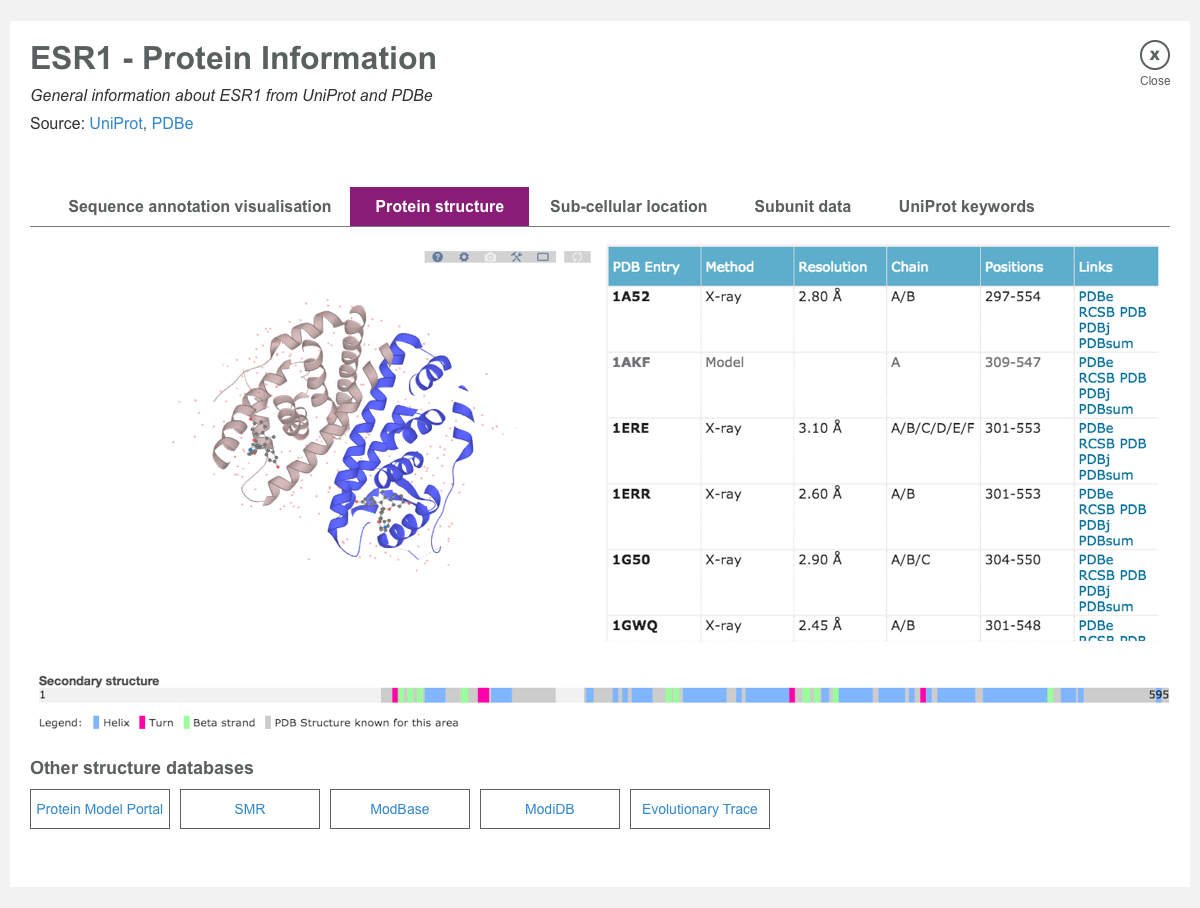Switch to Sequence annotation visualisation tab
This screenshot has width=1200, height=908.
[199, 206]
